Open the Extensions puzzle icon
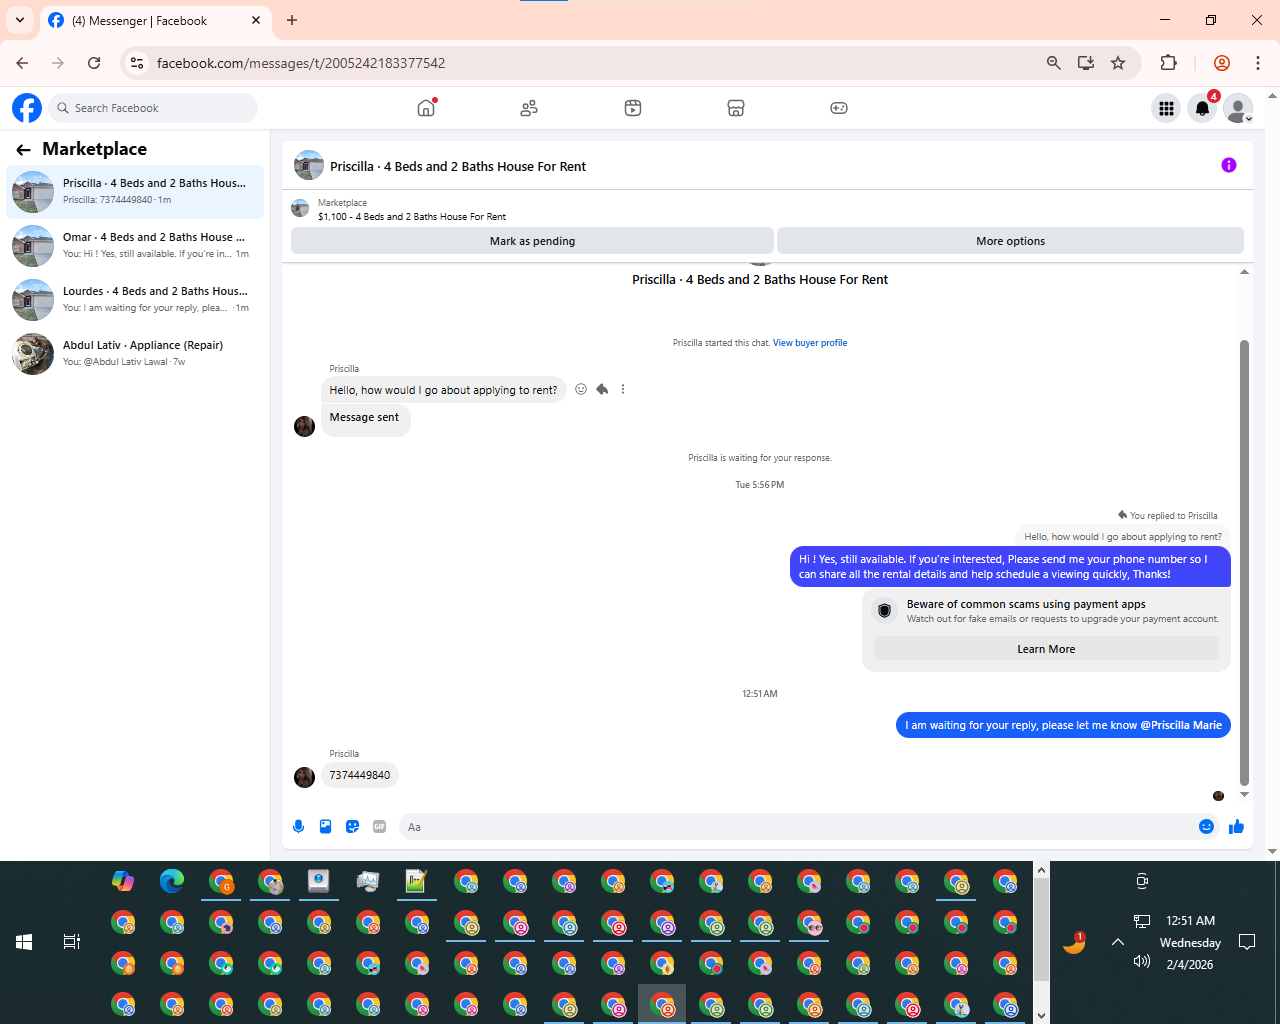This screenshot has height=1024, width=1280. [x=1168, y=63]
